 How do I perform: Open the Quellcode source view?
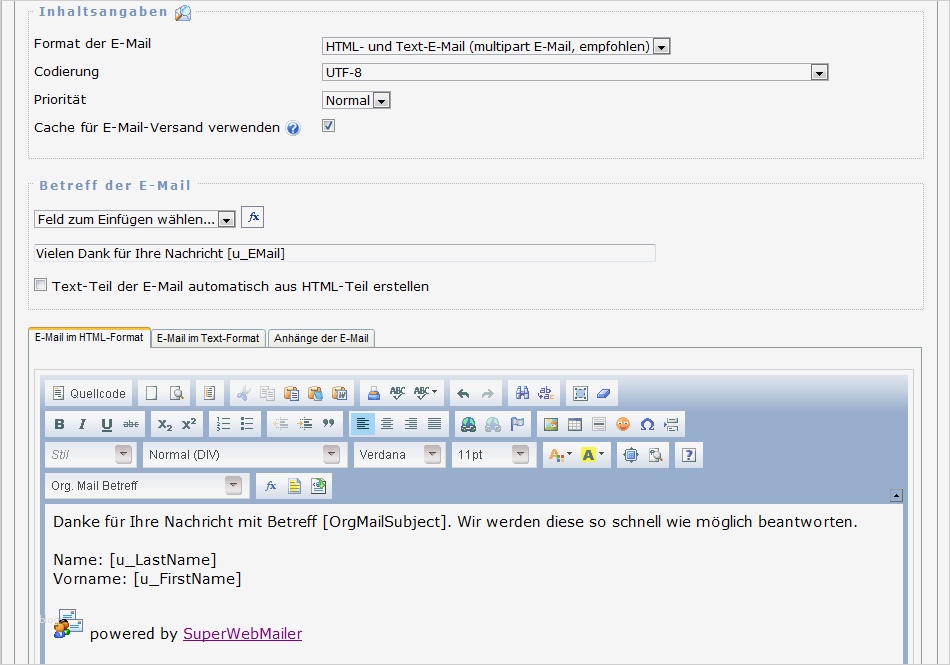coord(89,394)
